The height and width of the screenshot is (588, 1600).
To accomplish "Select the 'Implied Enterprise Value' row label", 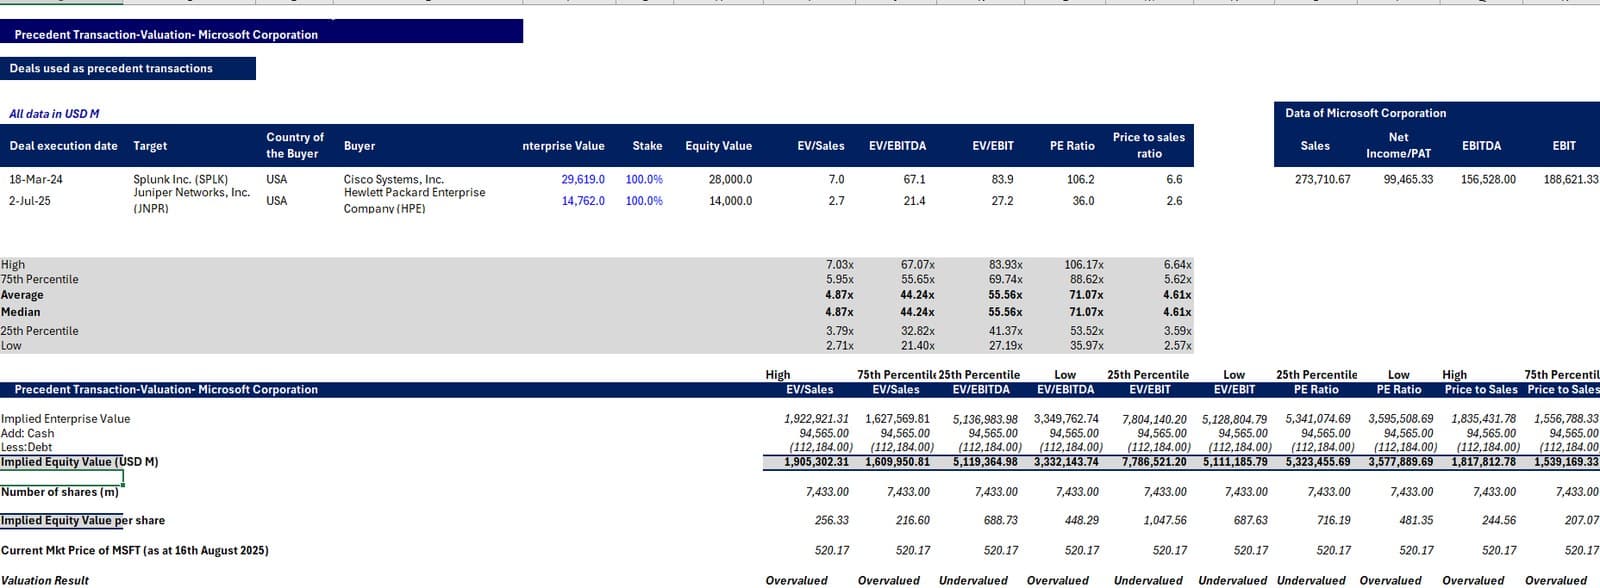I will (65, 419).
